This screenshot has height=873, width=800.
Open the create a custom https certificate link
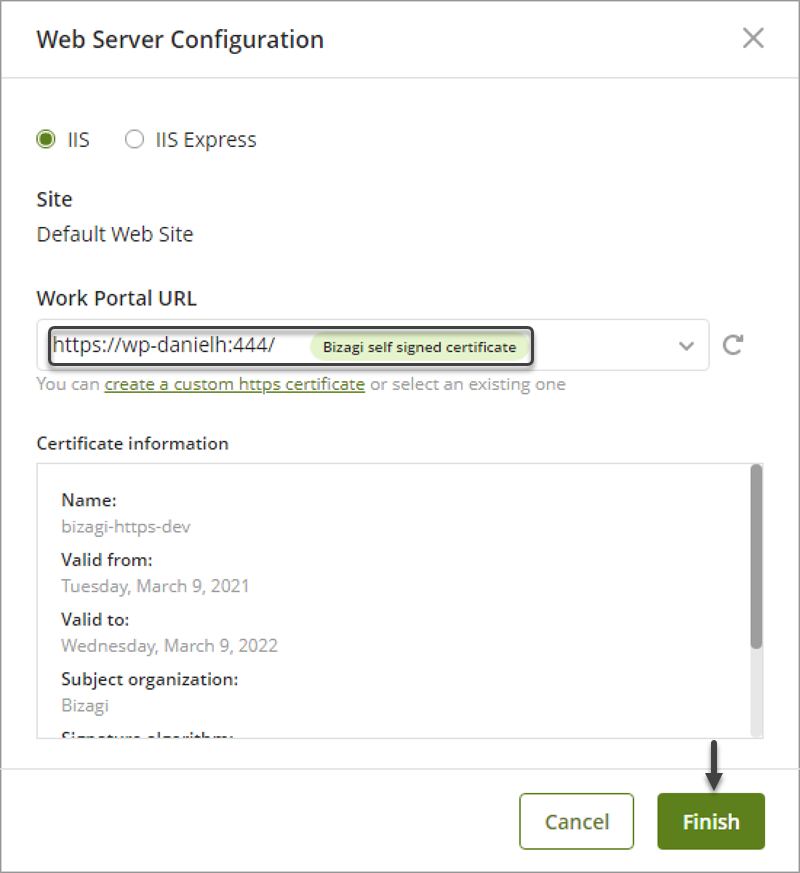(234, 384)
